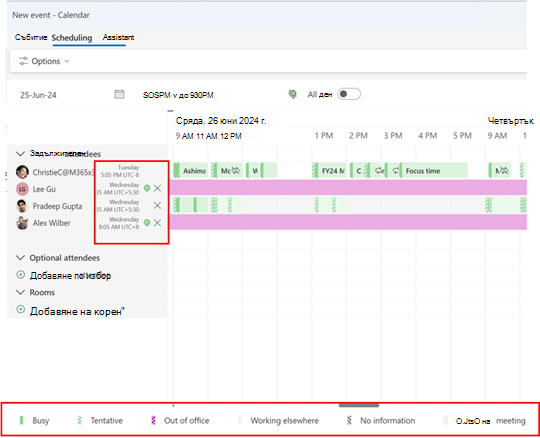Screen dimensions: 540x438
Task: Click the No information legend swatch
Action: [x=349, y=420]
